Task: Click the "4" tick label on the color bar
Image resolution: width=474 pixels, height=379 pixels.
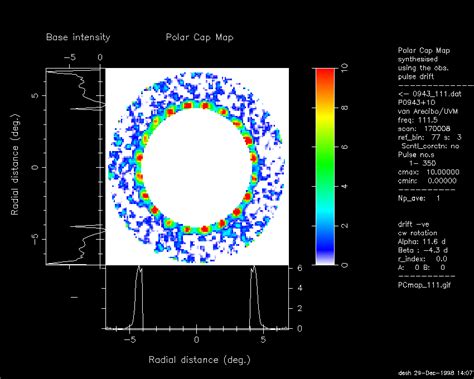Action: click(x=345, y=186)
